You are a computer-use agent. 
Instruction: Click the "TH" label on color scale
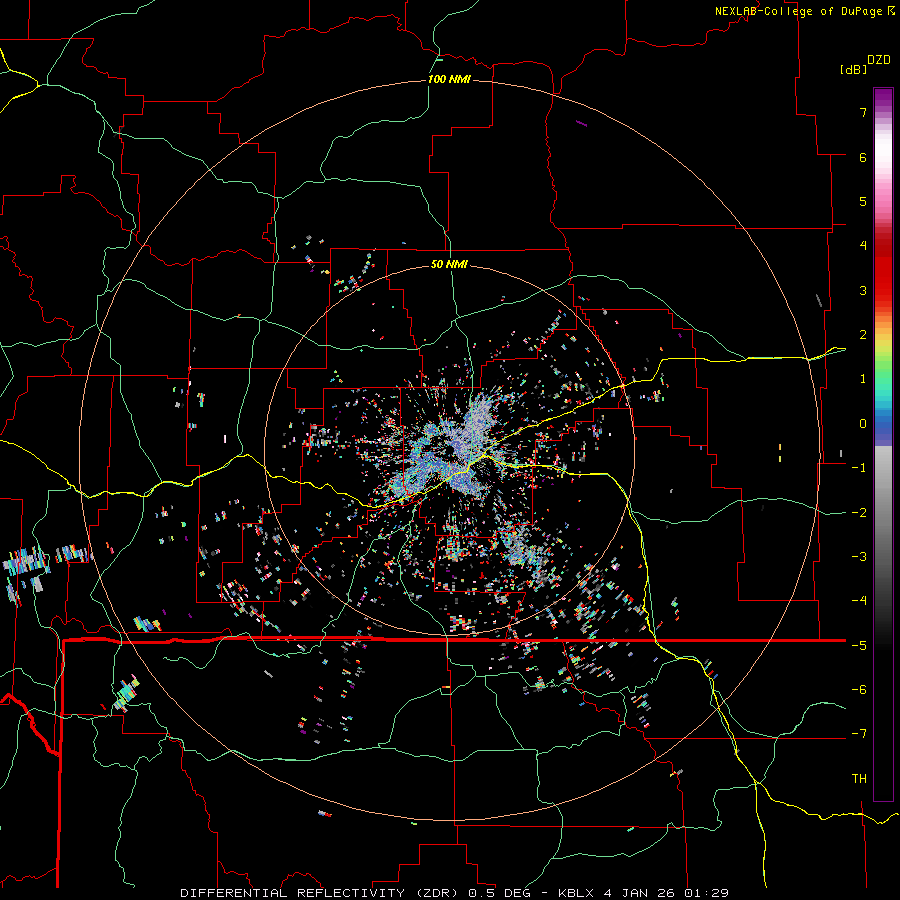point(859,779)
